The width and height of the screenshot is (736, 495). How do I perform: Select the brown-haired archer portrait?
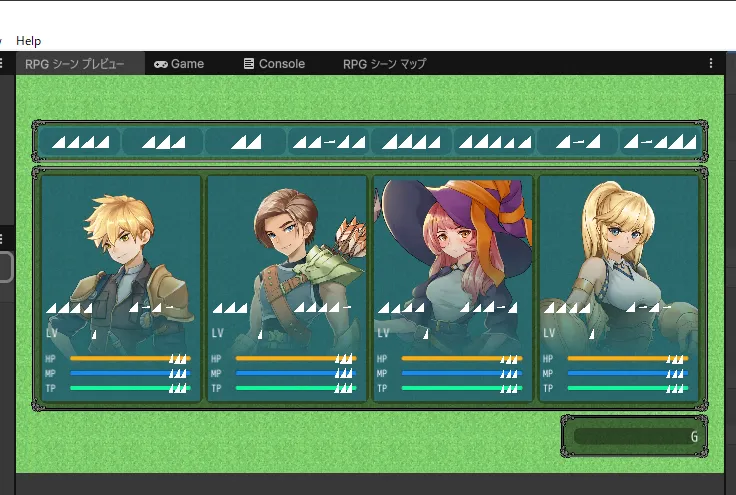[287, 250]
